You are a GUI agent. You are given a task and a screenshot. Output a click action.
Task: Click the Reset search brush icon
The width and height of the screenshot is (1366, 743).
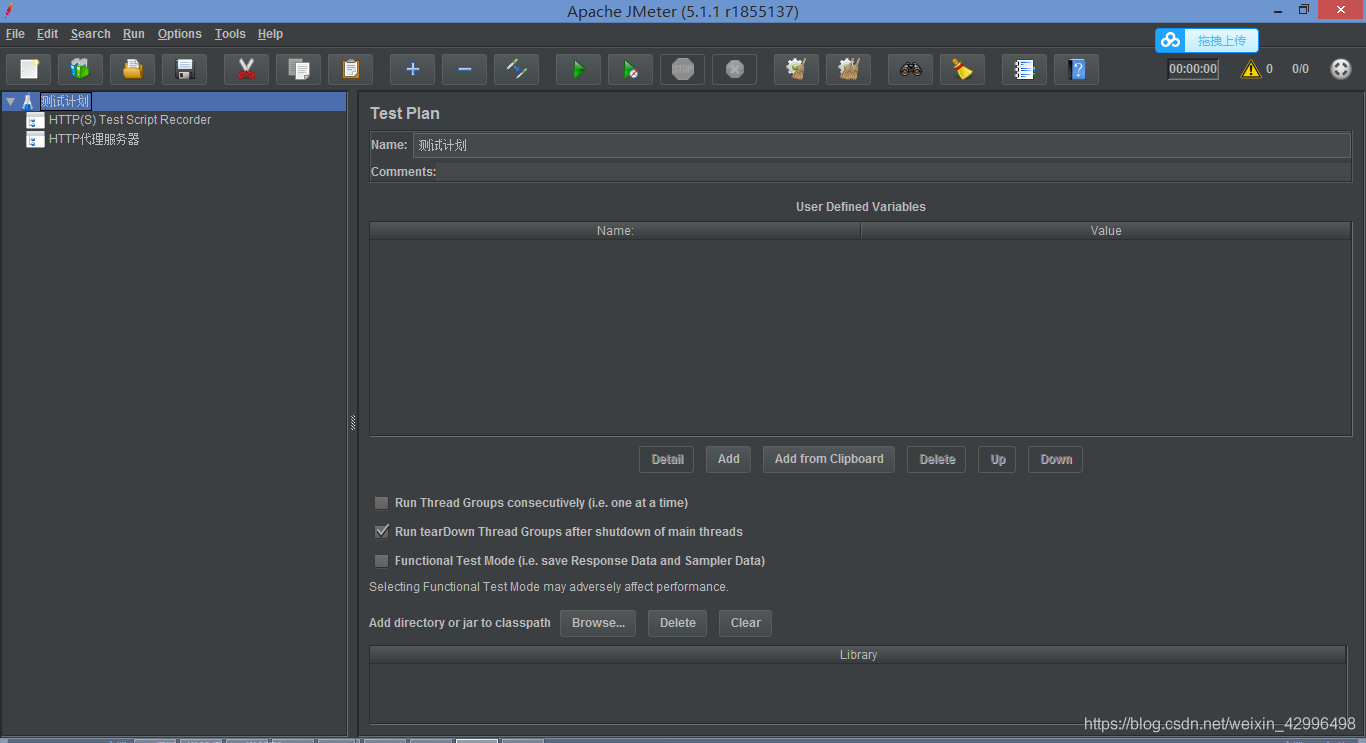point(963,69)
